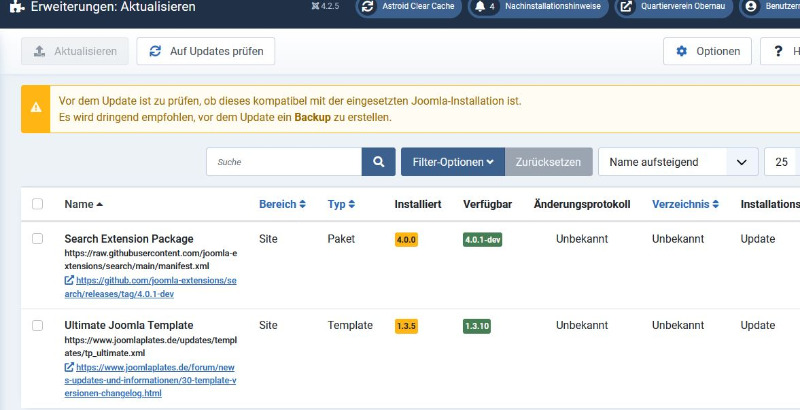Select the Ultimate Joomla Template checkbox
Viewport: 800px width, 410px height.
pyautogui.click(x=38, y=325)
